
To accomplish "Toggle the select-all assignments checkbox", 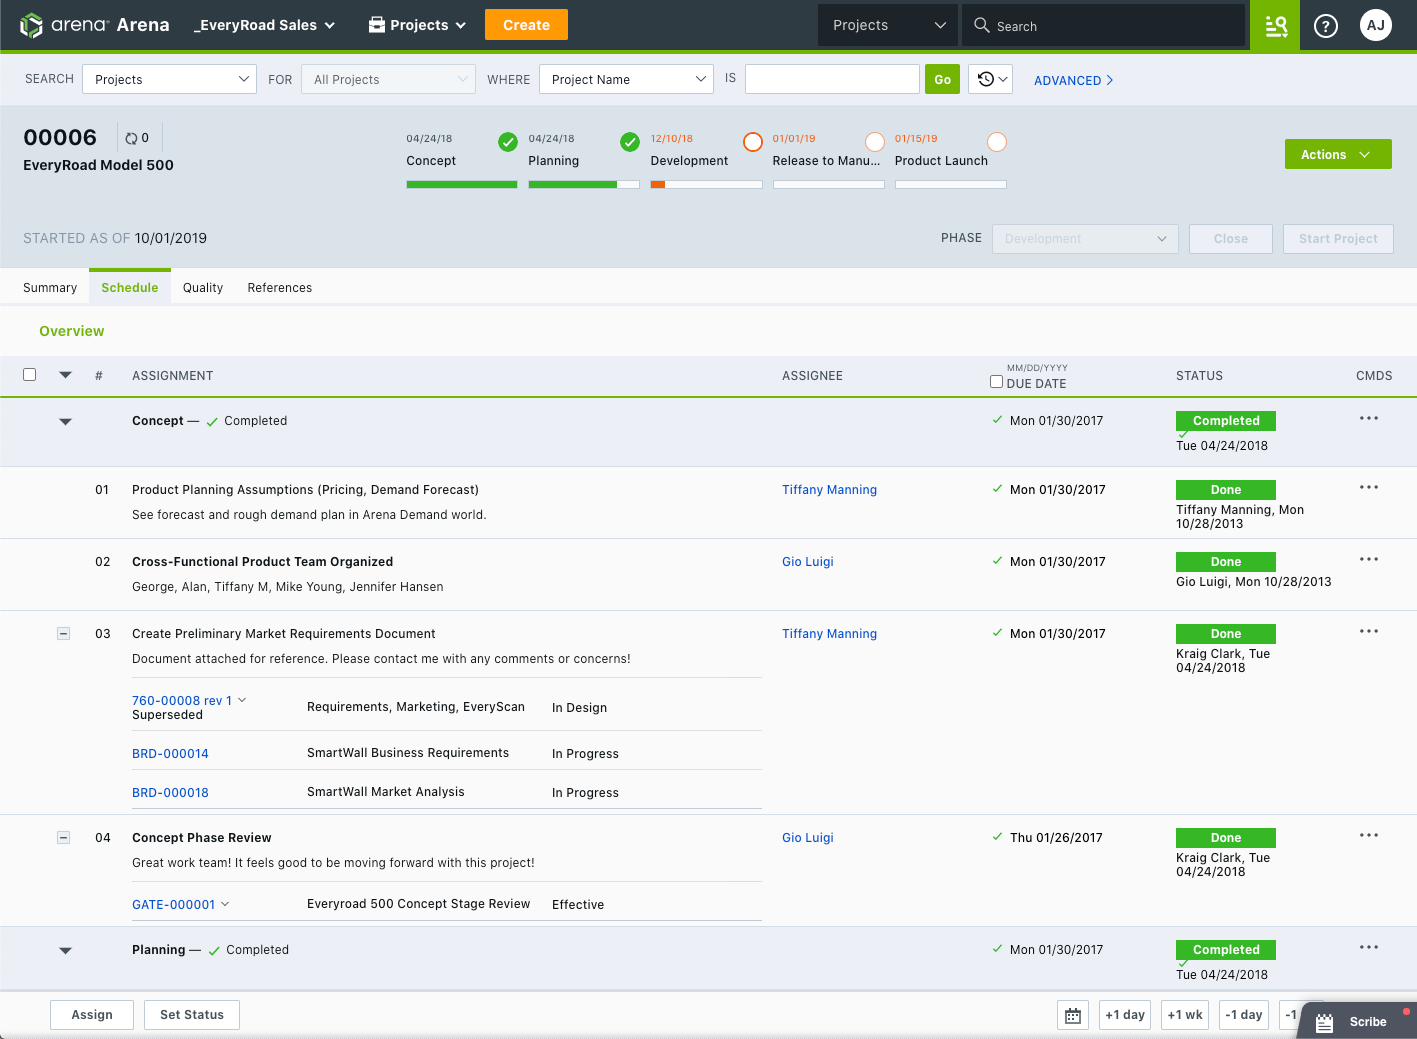I will 30,374.
